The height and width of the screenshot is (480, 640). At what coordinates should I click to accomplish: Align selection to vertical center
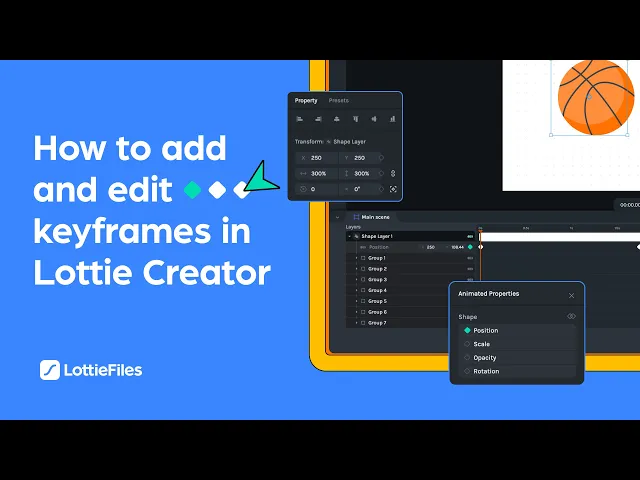coord(374,119)
